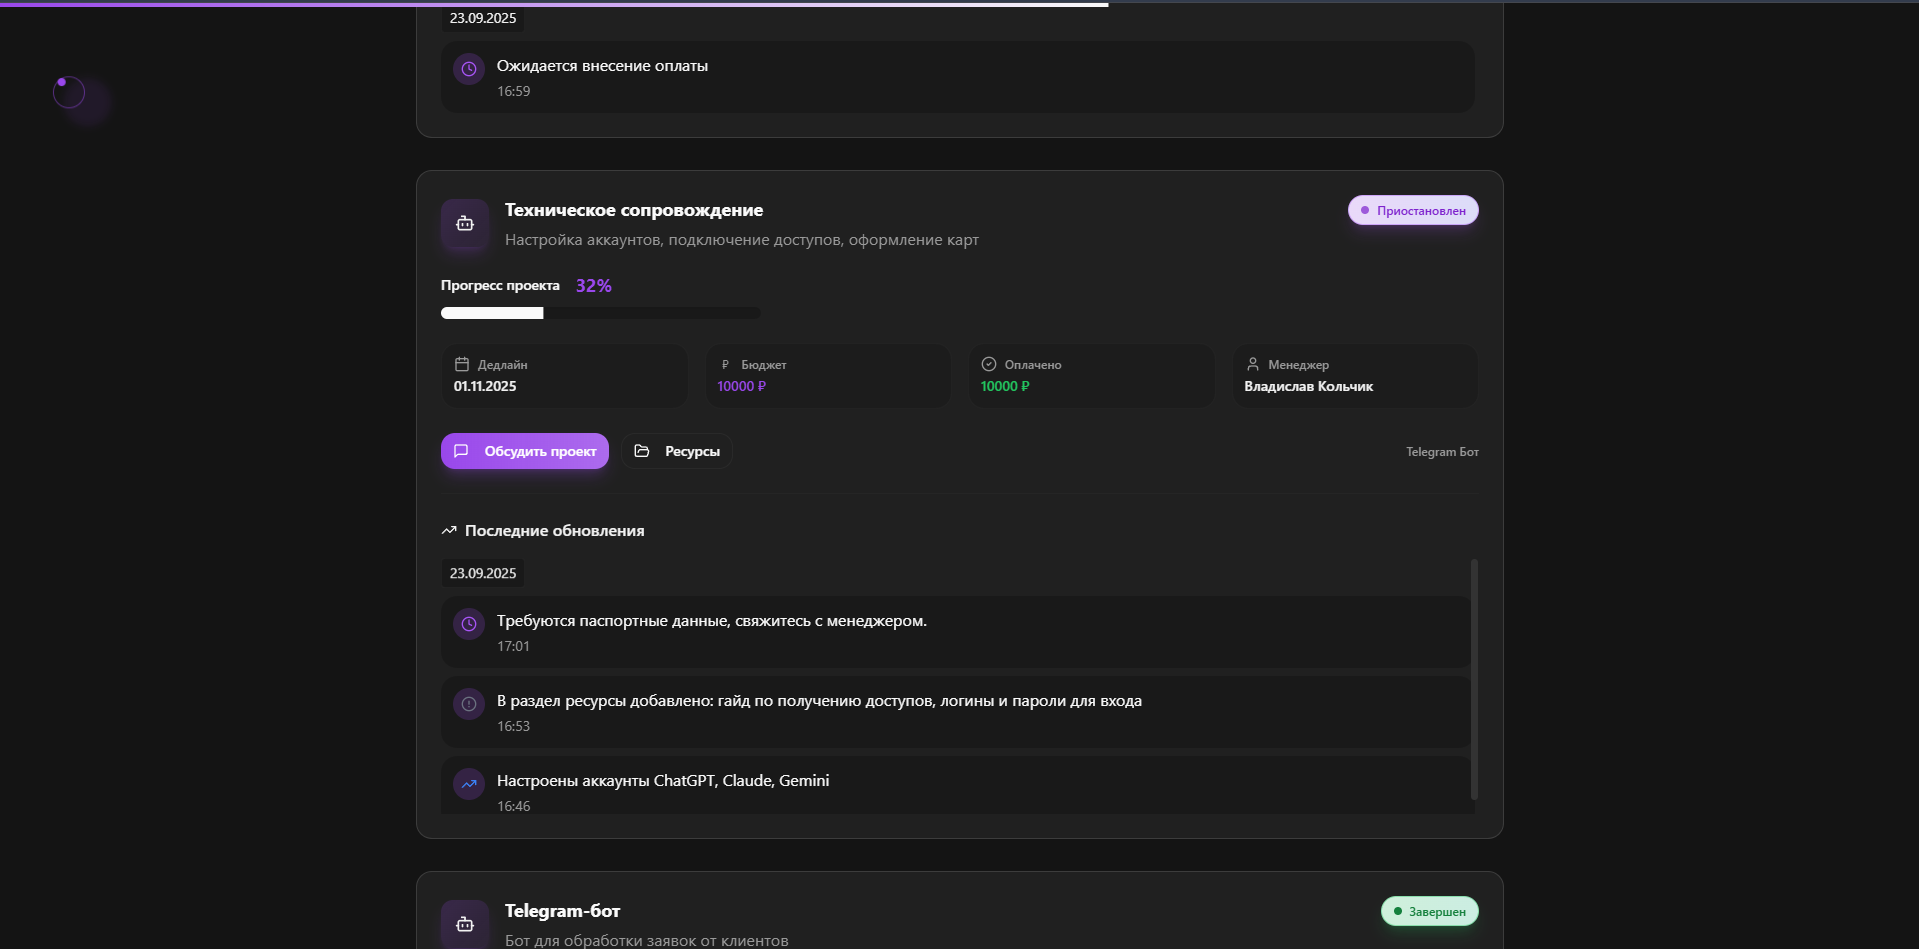The width and height of the screenshot is (1919, 949).
Task: Click the checkmark icon in Оплачено card
Action: pyautogui.click(x=989, y=364)
